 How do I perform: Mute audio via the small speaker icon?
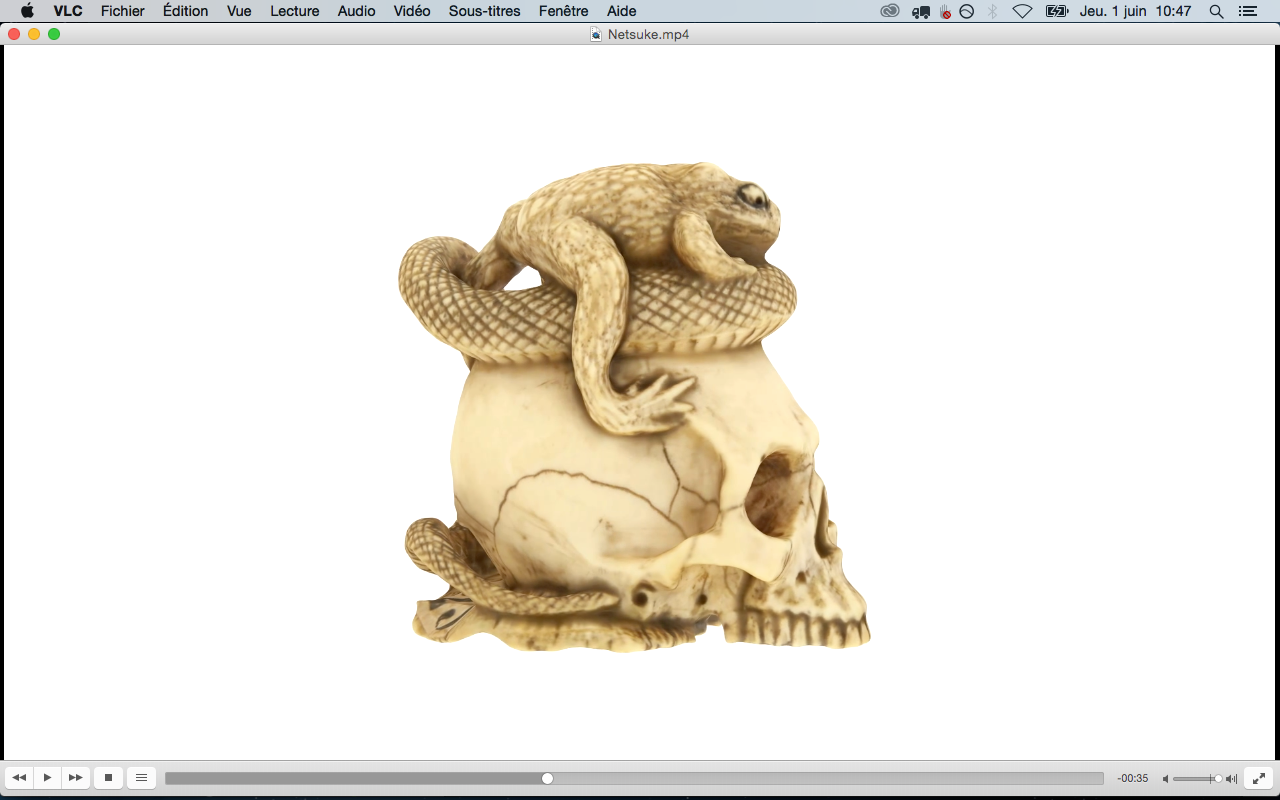pyautogui.click(x=1165, y=779)
